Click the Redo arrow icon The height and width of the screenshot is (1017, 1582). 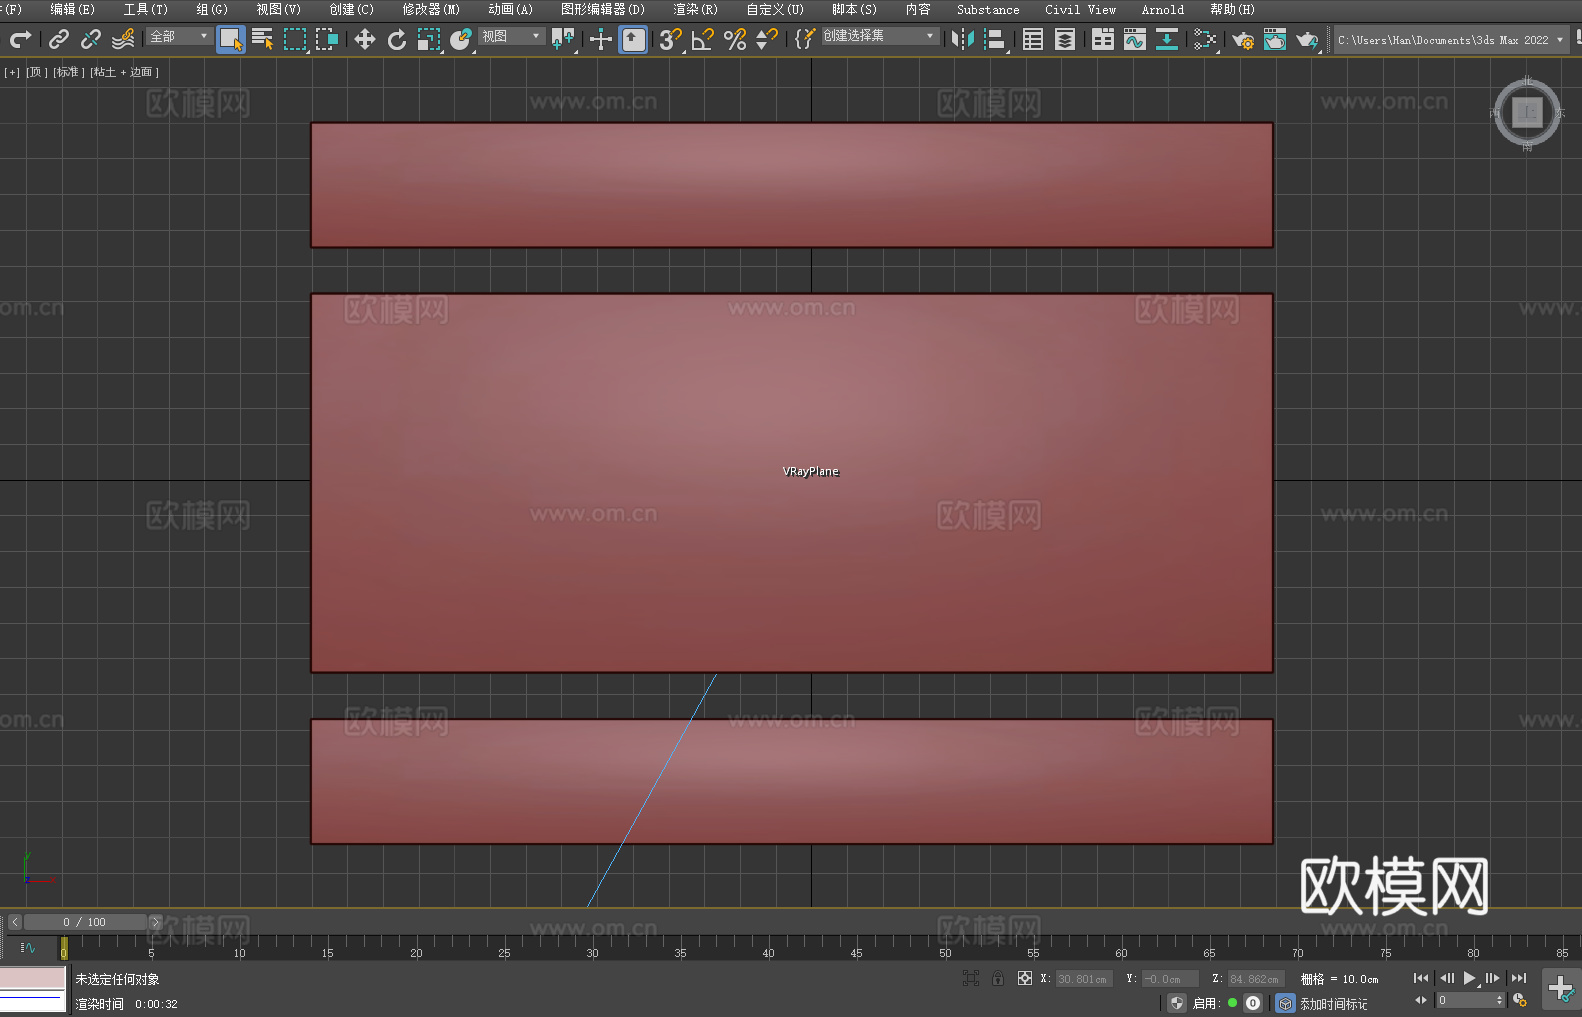tap(20, 39)
